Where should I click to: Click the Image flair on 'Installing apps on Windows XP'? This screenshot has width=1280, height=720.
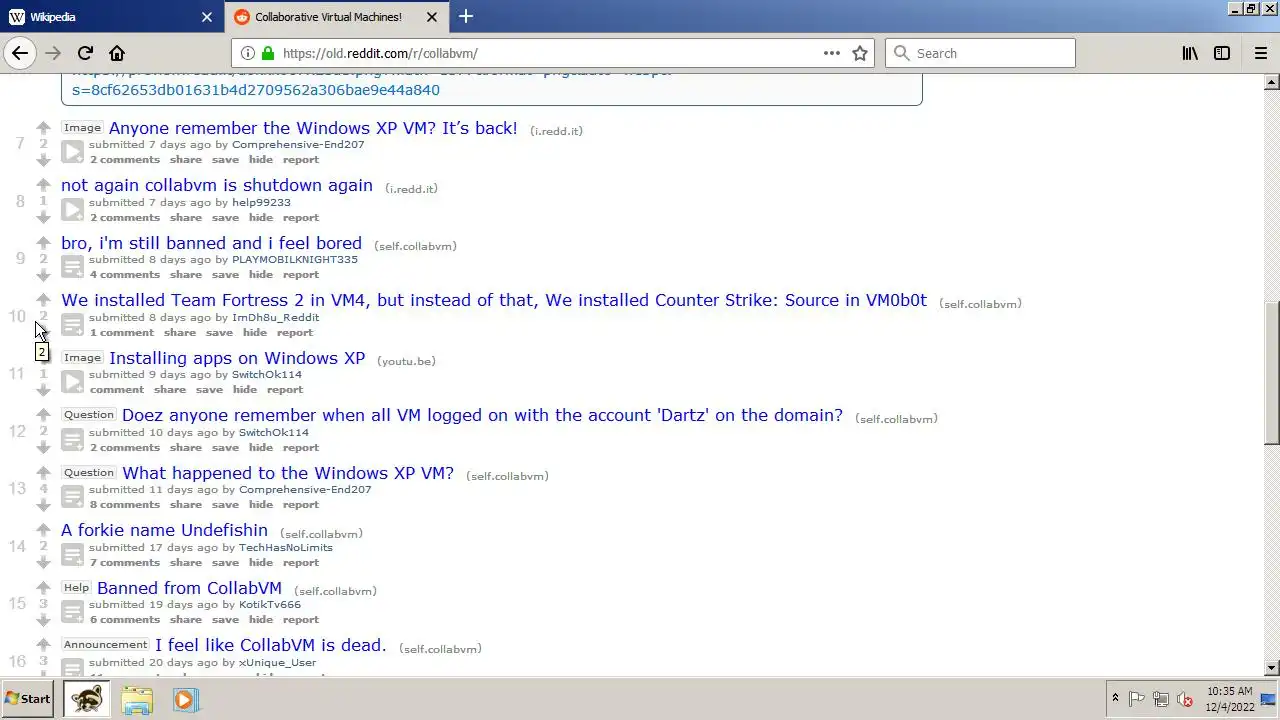point(82,358)
